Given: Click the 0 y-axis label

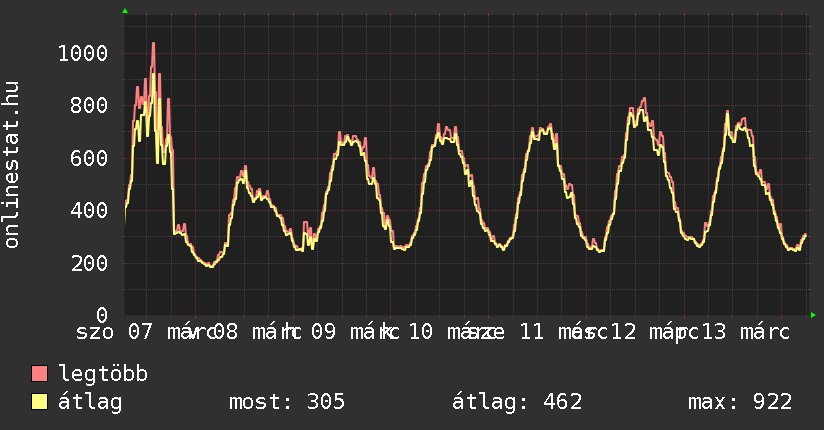Looking at the screenshot, I should (x=100, y=316).
